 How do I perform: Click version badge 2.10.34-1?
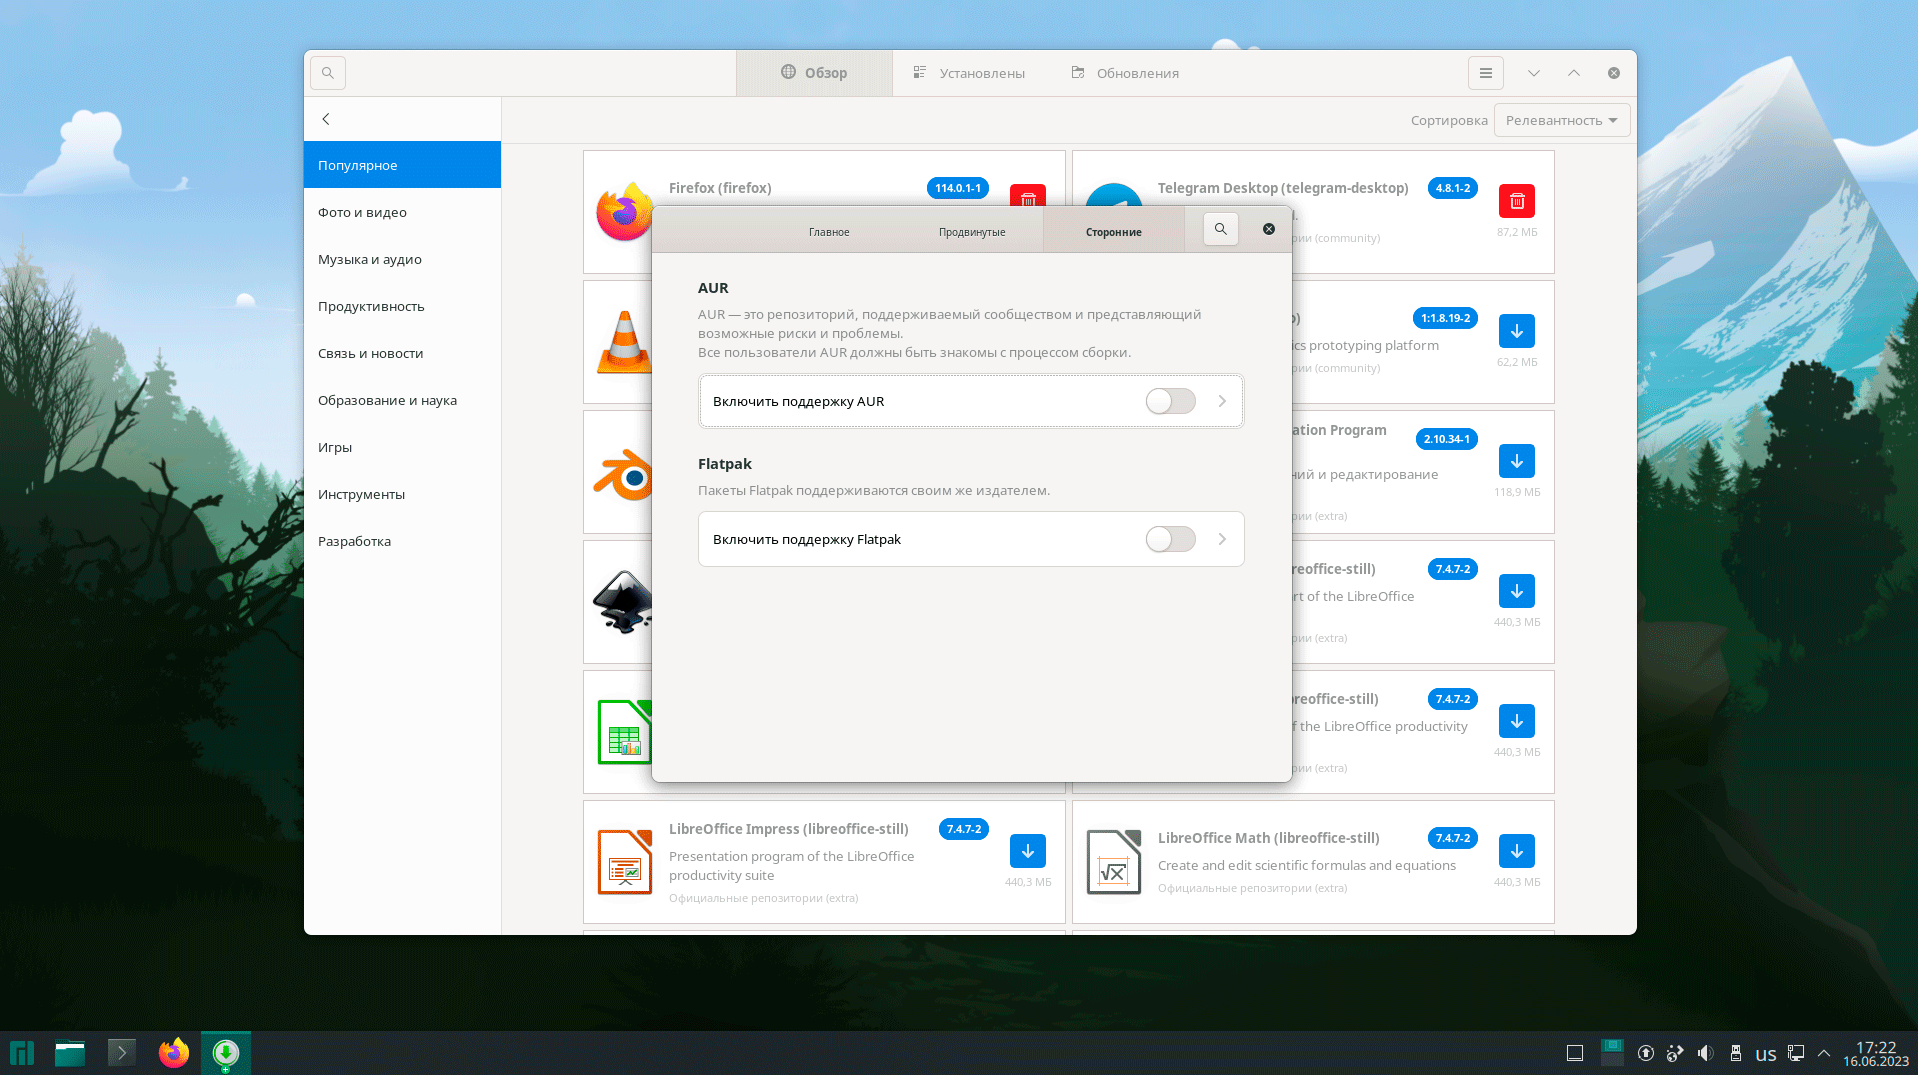(x=1447, y=439)
